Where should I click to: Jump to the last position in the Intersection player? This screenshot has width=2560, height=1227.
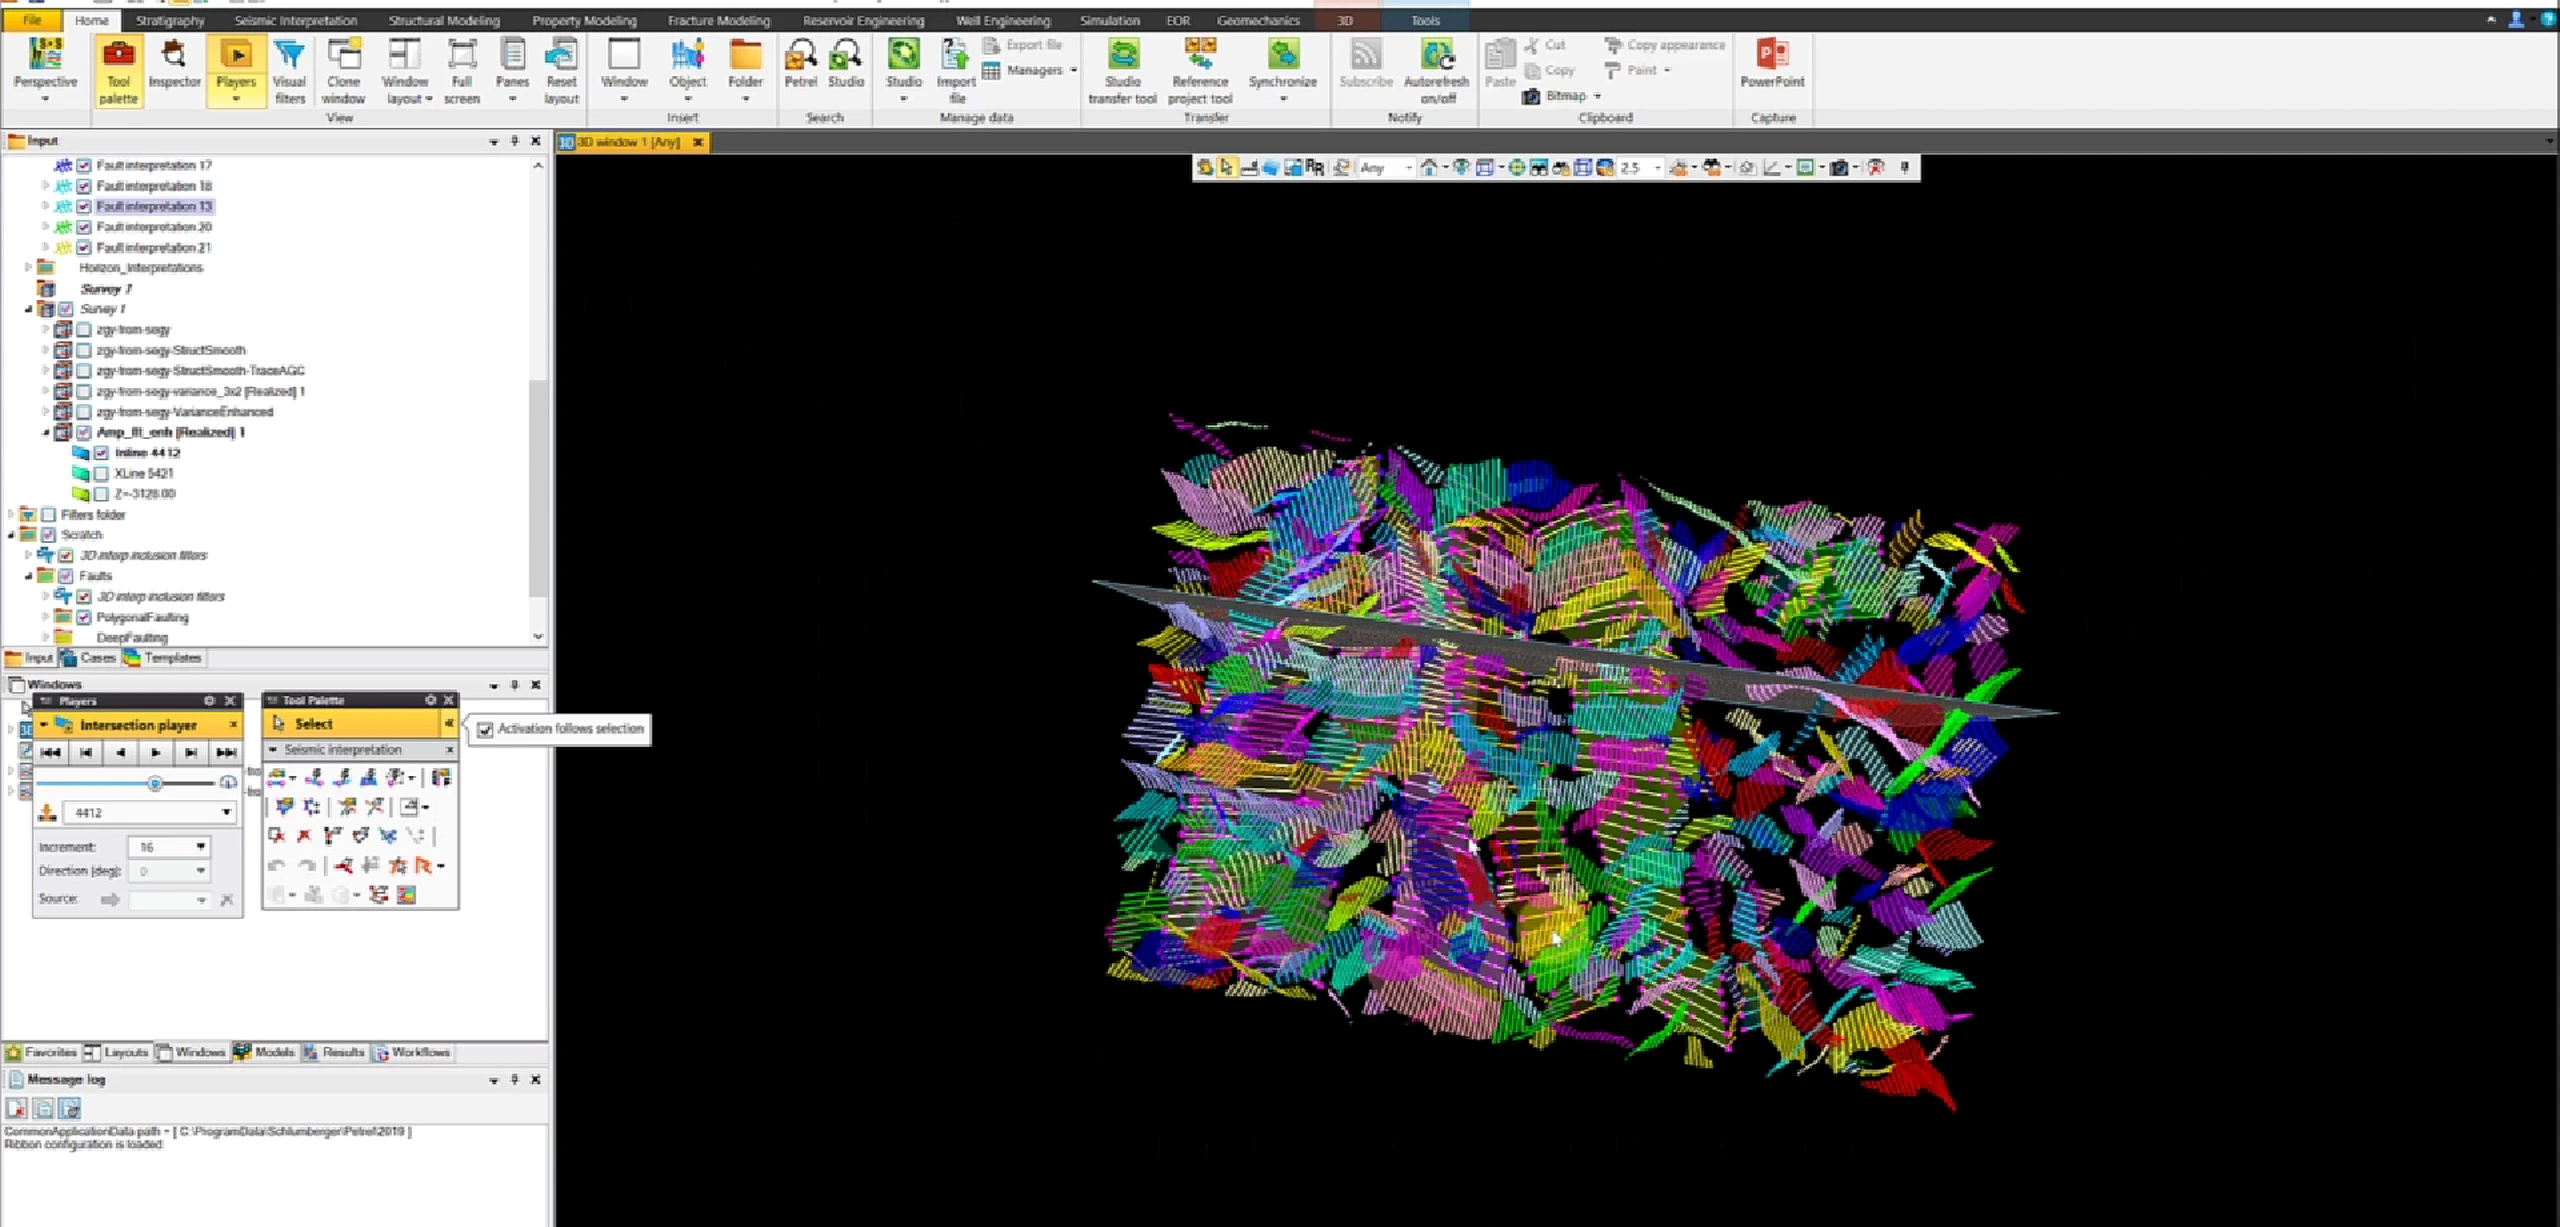[227, 753]
